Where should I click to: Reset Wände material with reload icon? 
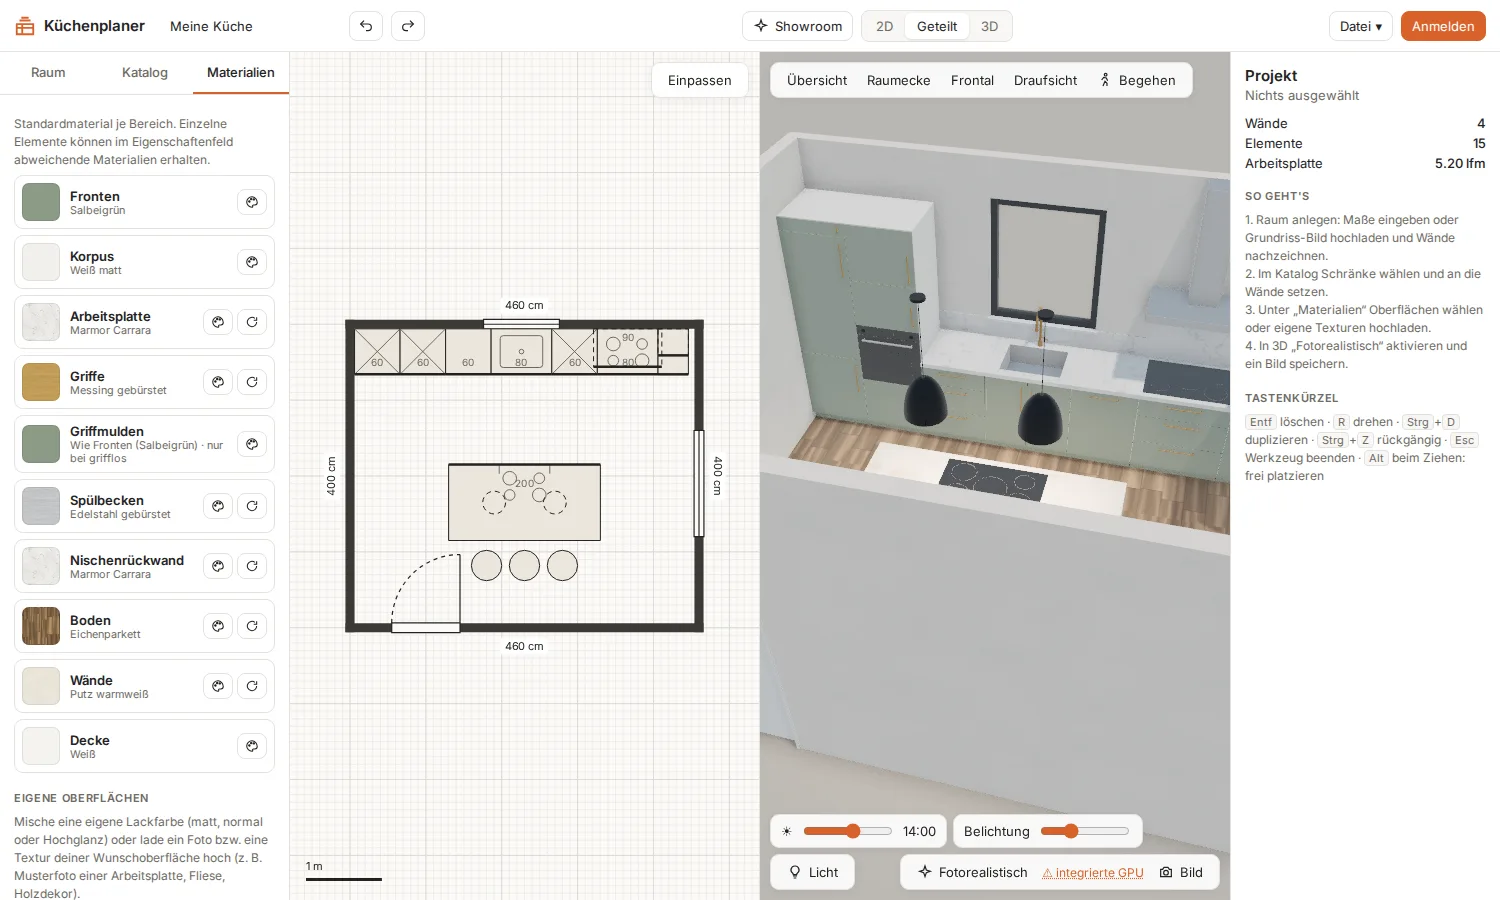(252, 686)
